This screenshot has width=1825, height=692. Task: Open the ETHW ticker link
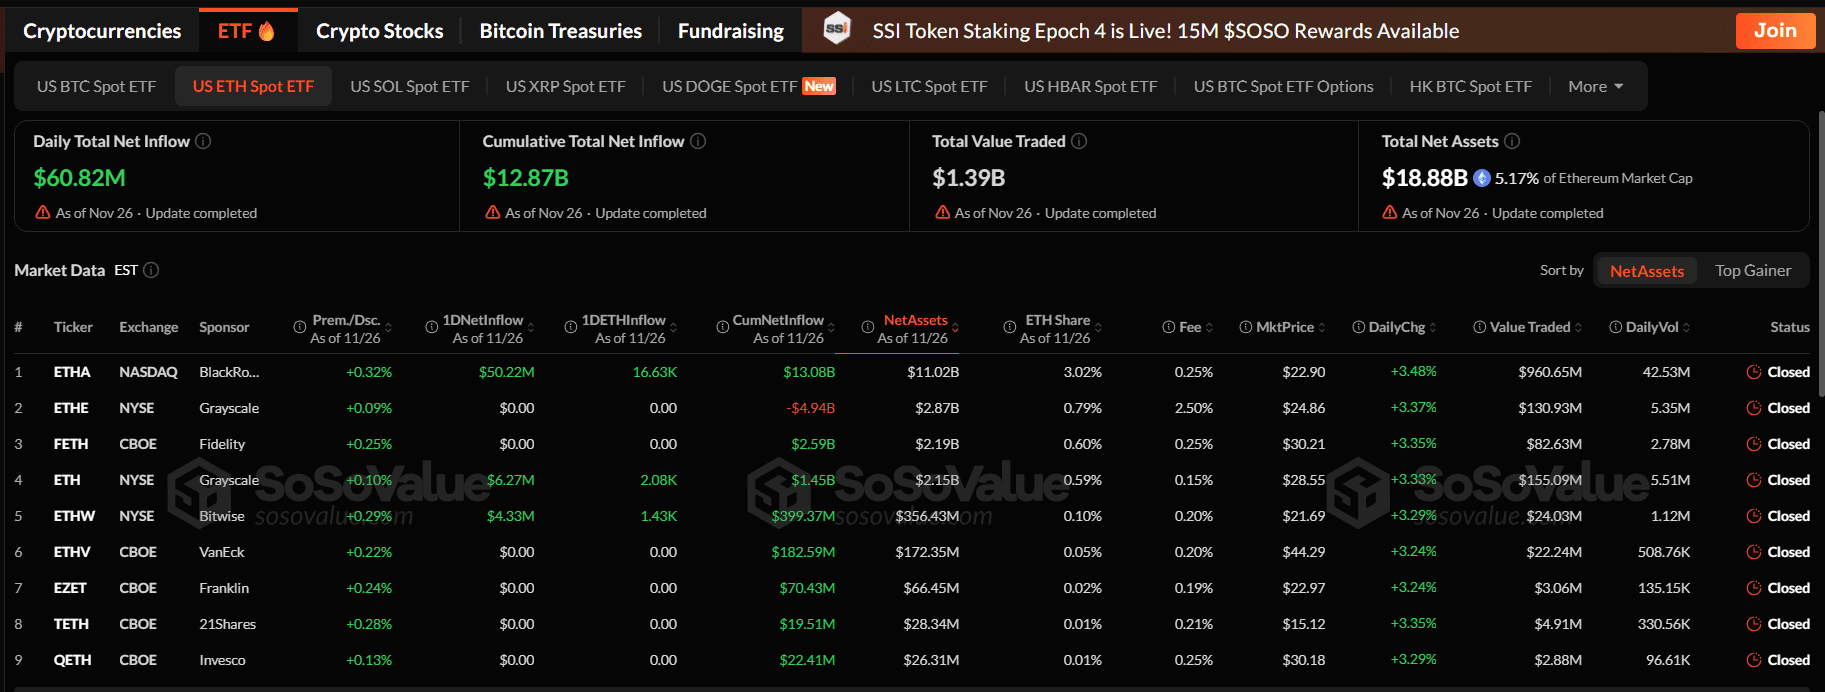(x=74, y=516)
